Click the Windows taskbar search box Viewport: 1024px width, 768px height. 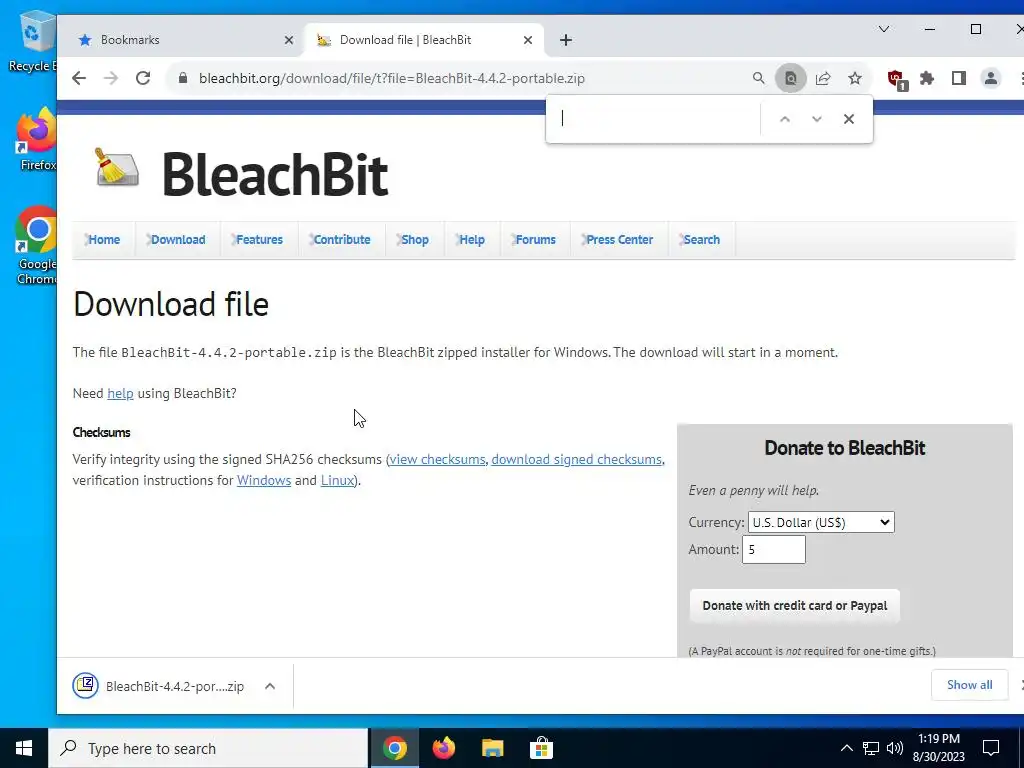[209, 748]
